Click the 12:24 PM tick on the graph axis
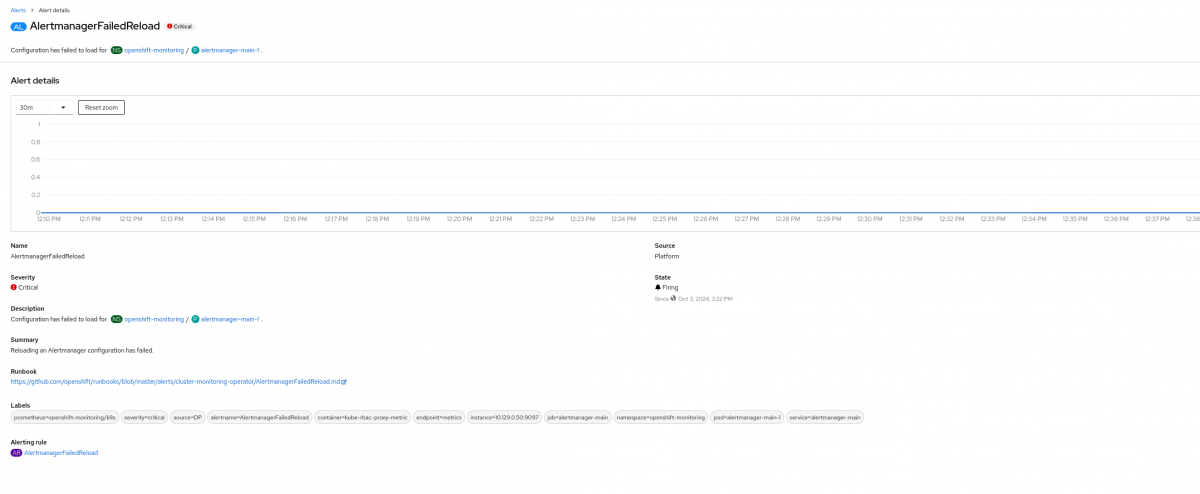Viewport: 1200px width, 494px height. (x=624, y=219)
